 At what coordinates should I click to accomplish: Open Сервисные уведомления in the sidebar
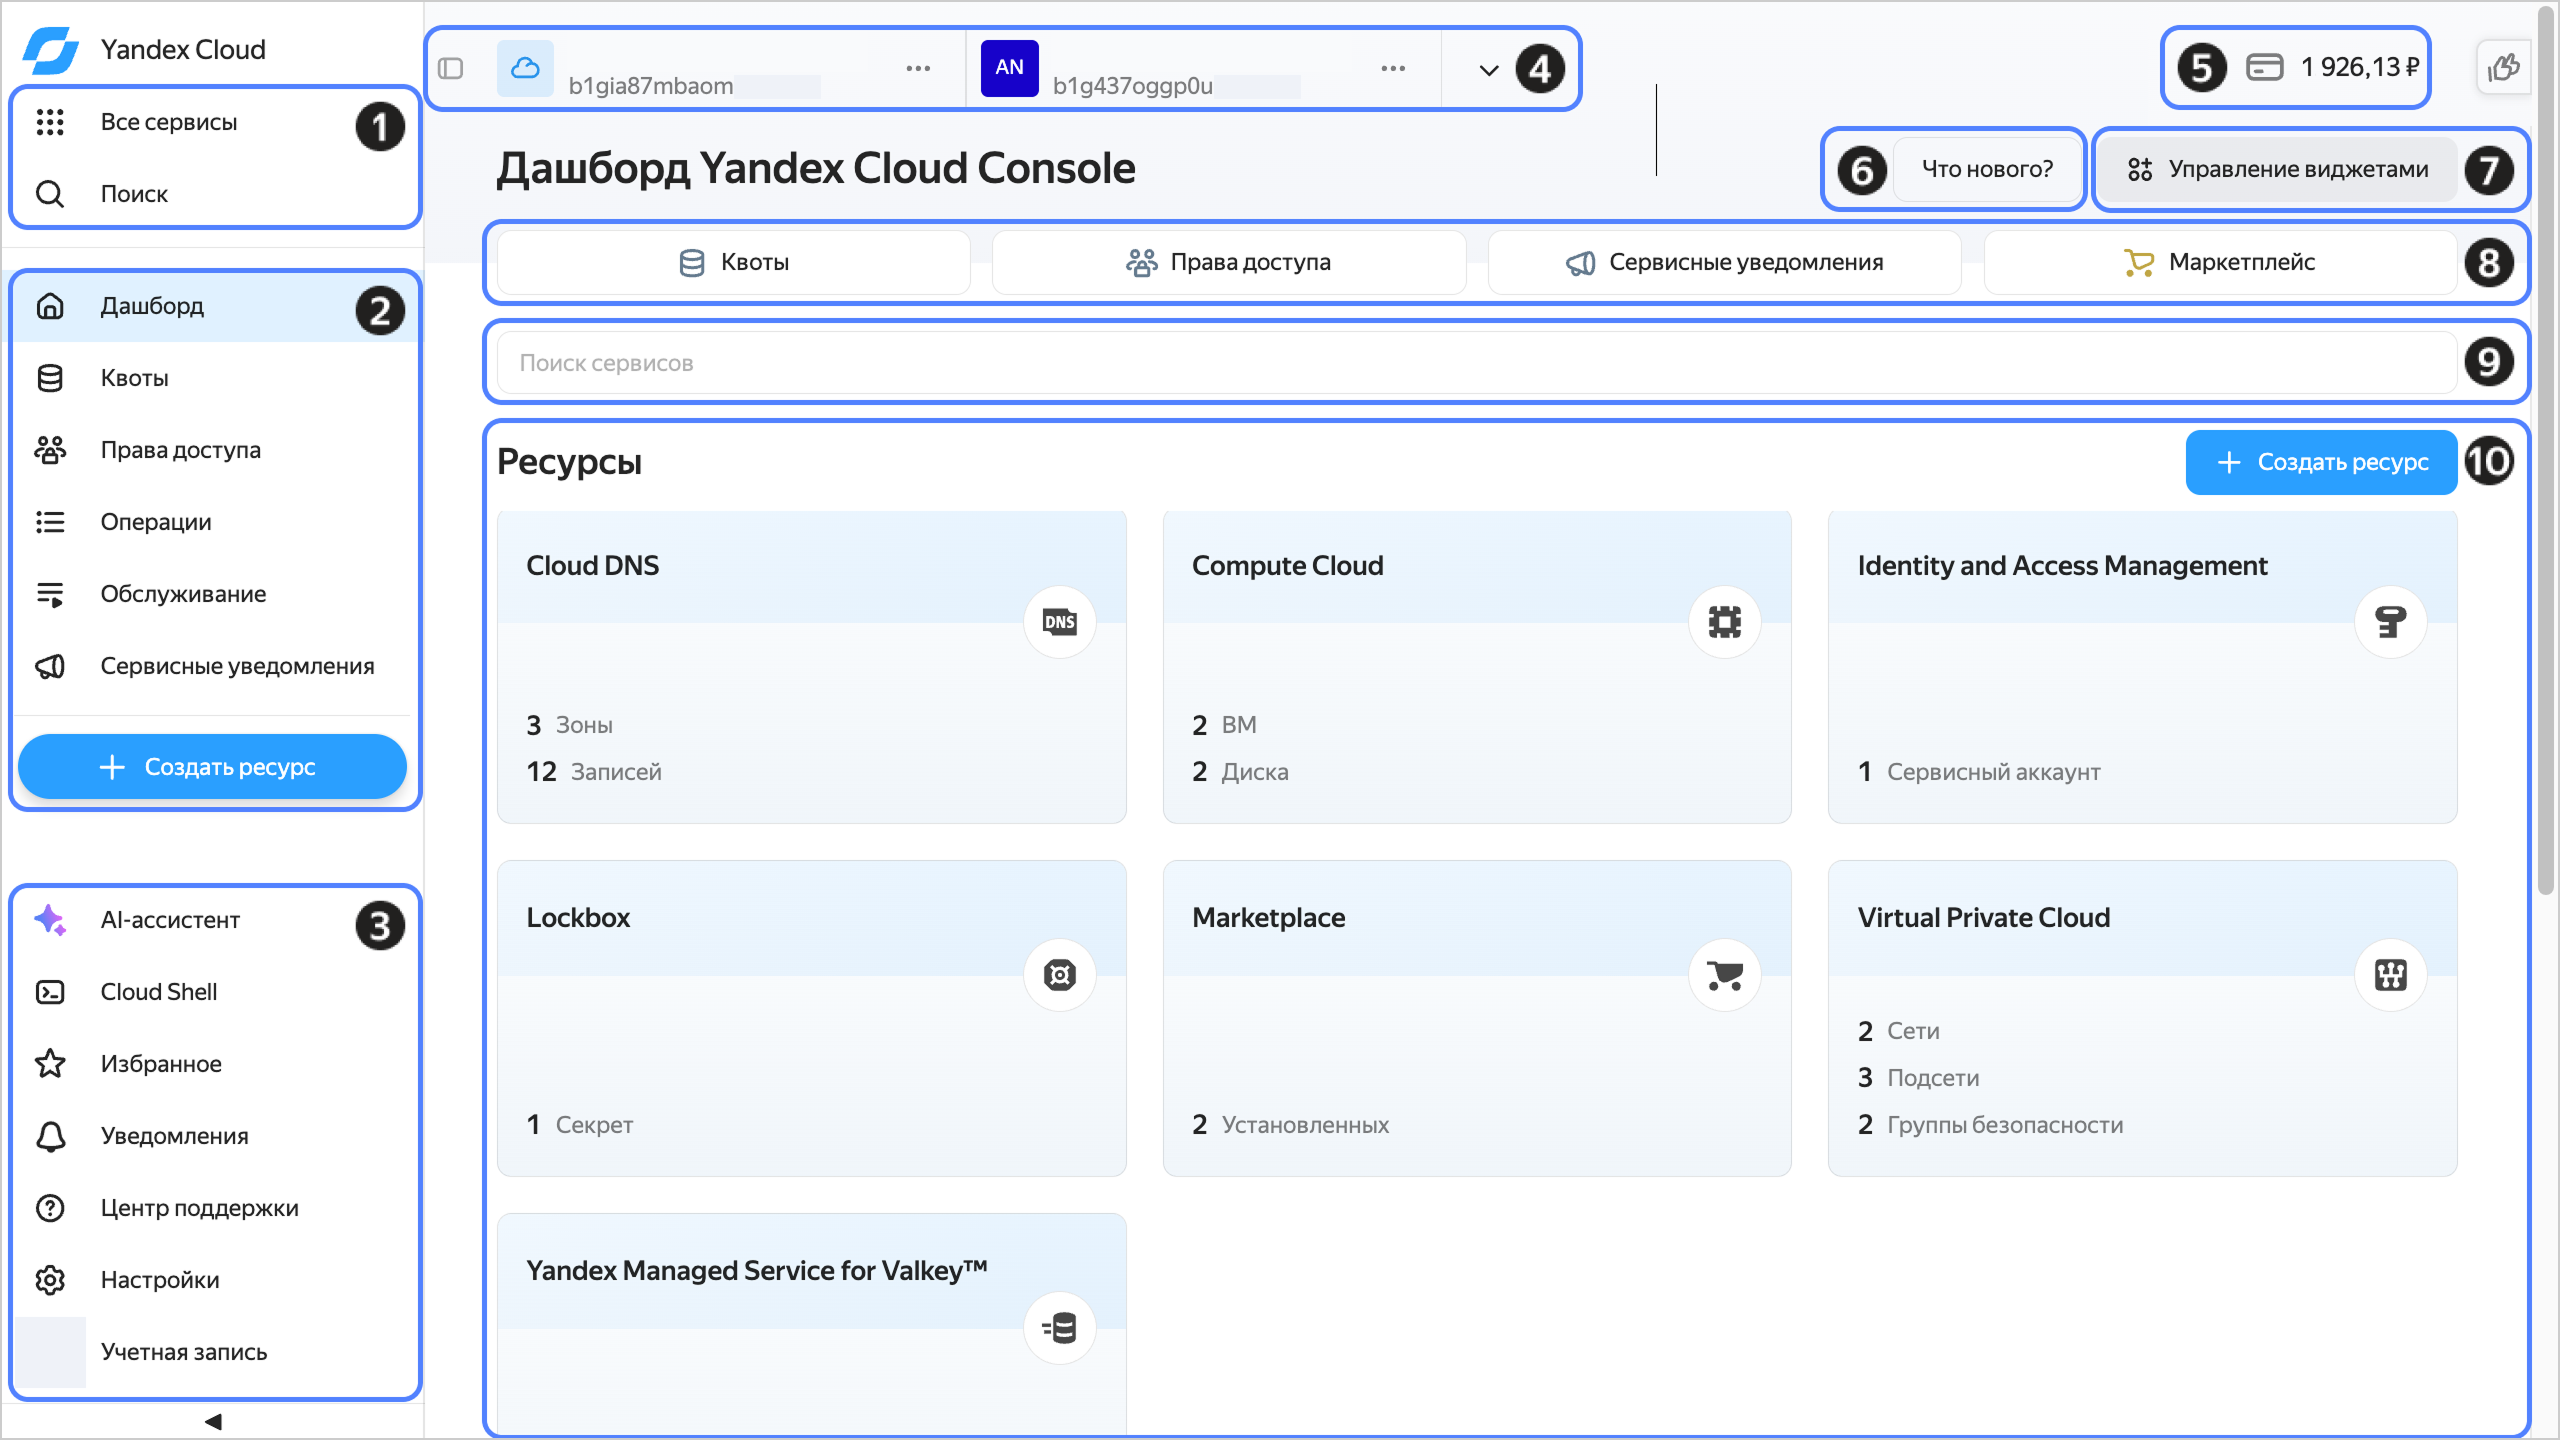coord(214,666)
